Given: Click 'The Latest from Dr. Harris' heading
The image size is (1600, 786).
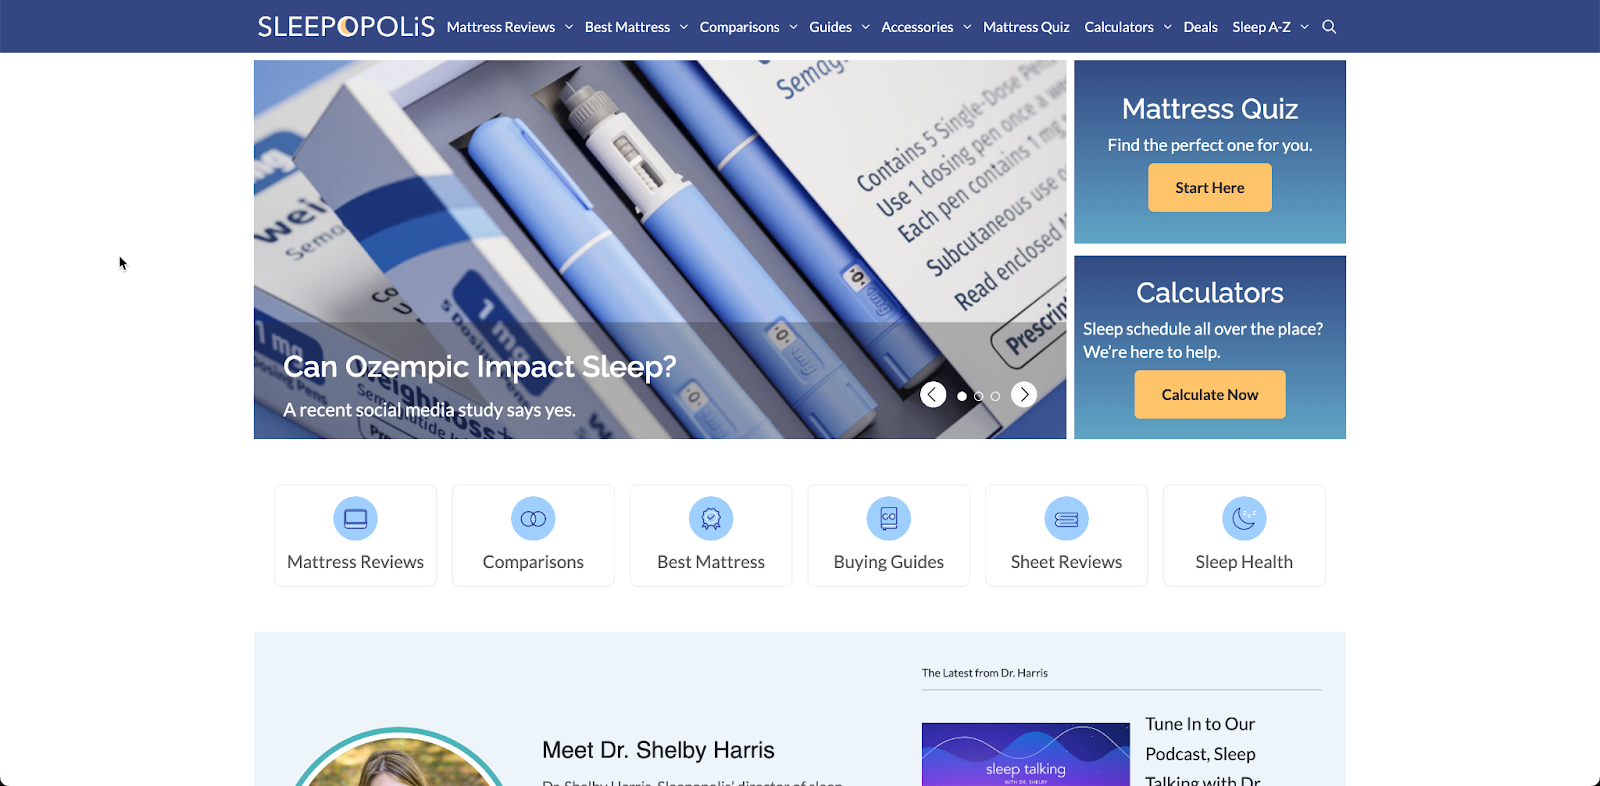Looking at the screenshot, I should coord(985,673).
